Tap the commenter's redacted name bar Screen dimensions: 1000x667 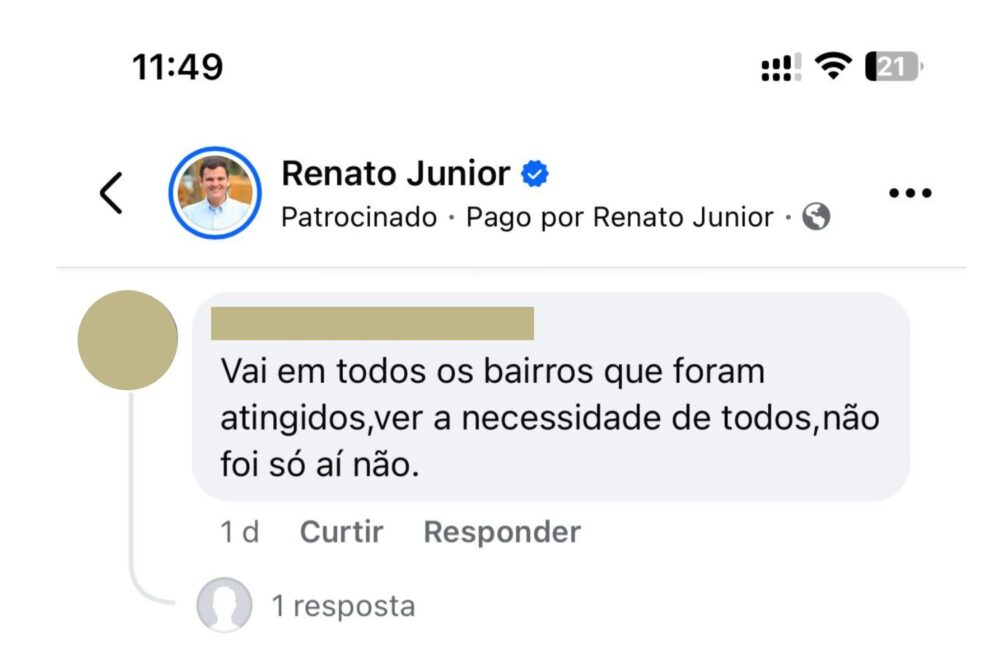click(373, 324)
